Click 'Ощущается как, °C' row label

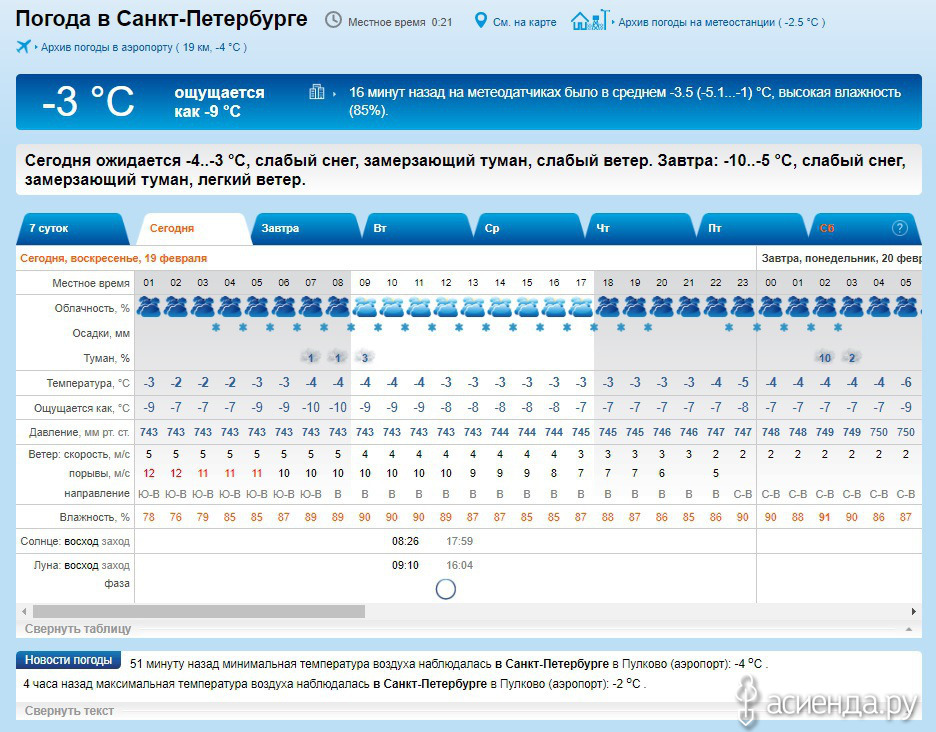click(x=82, y=408)
